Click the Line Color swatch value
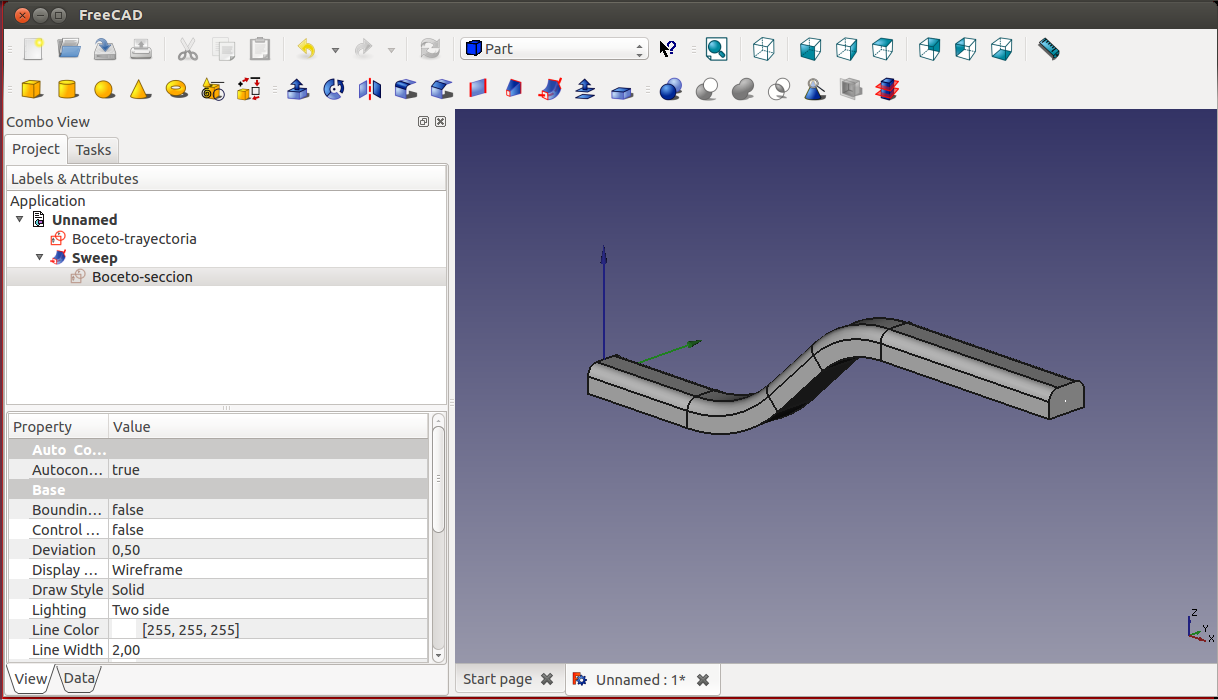 pos(125,630)
